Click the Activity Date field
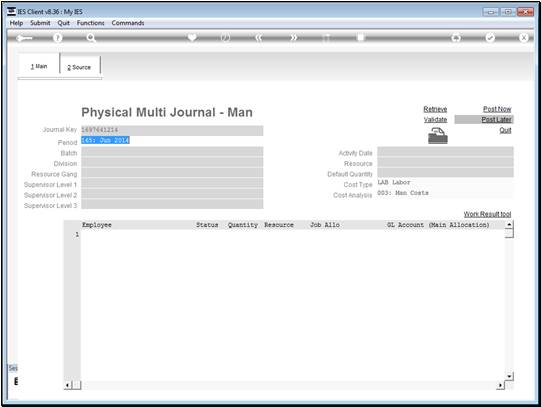Screen dimensions: 541x407 click(445, 152)
